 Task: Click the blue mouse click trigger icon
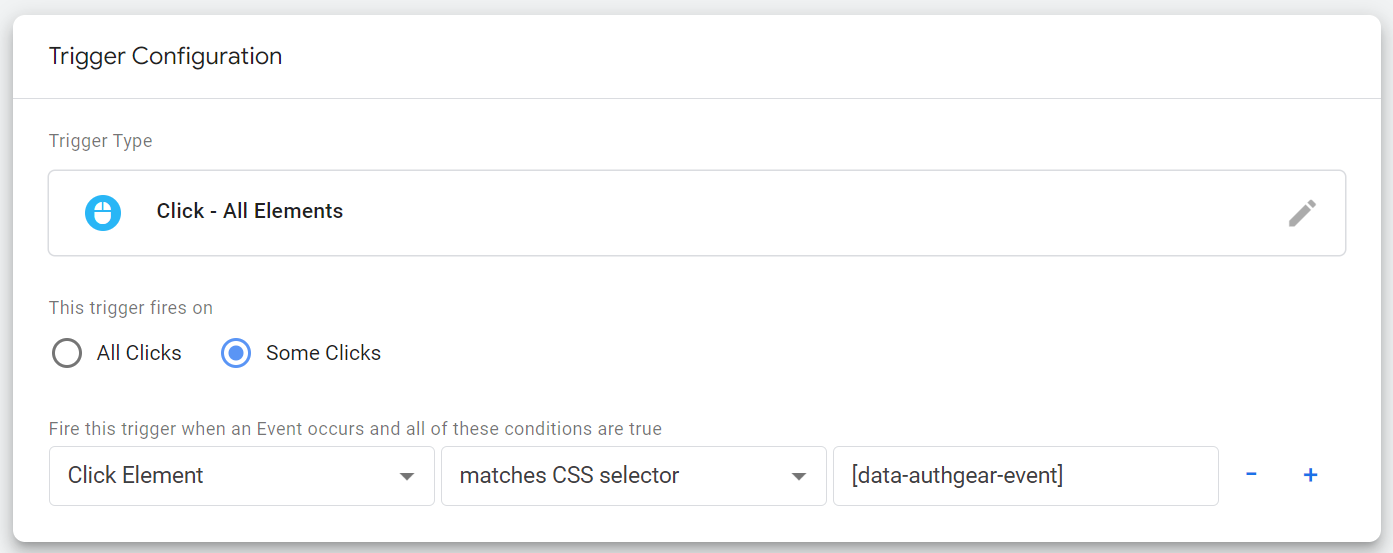tap(103, 212)
